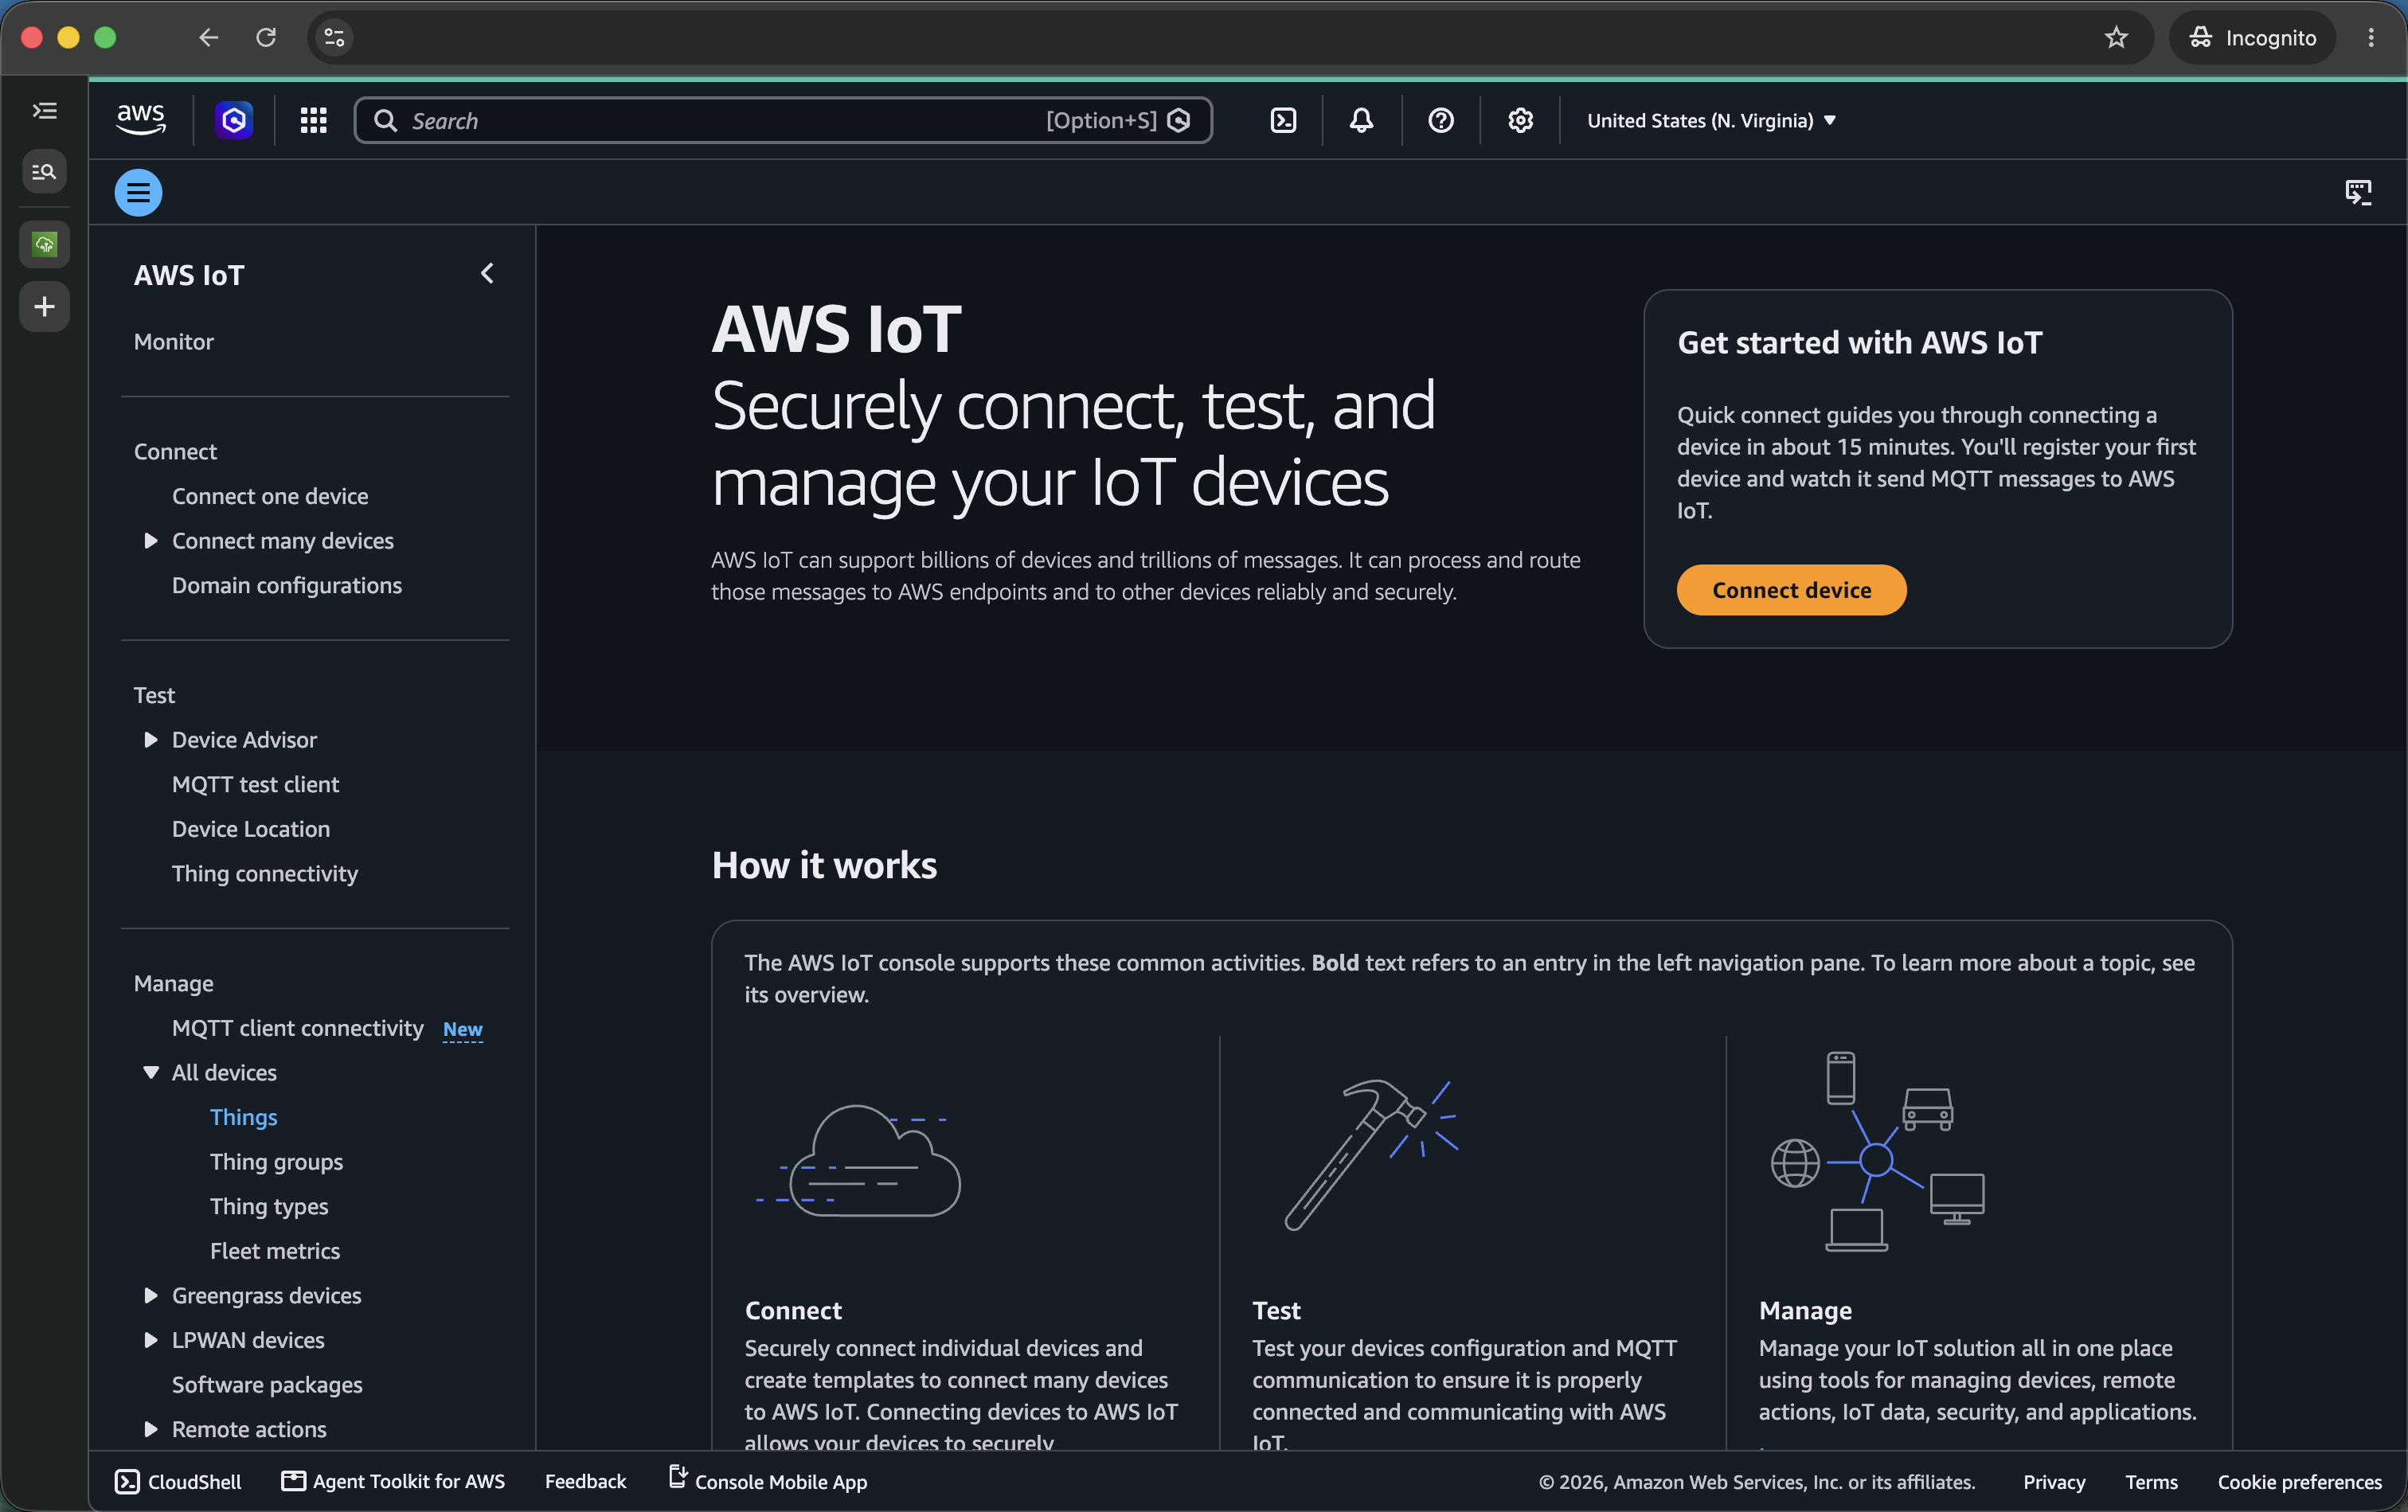The height and width of the screenshot is (1512, 2408).
Task: Expand LPWAN devices arrow
Action: [x=150, y=1340]
